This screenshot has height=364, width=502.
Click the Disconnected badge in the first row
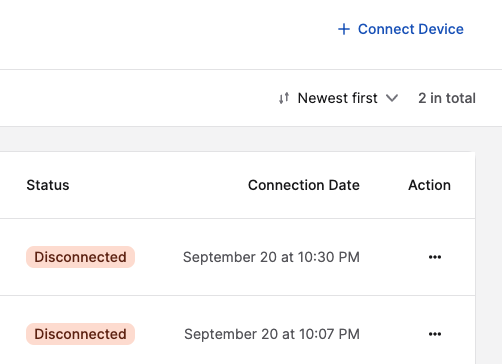[x=80, y=257]
